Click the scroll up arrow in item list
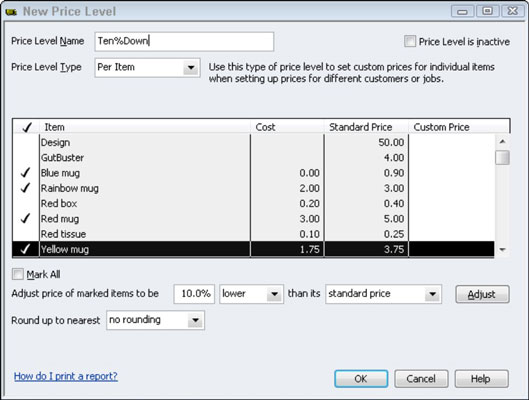Viewport: 529px width, 400px height. (502, 141)
